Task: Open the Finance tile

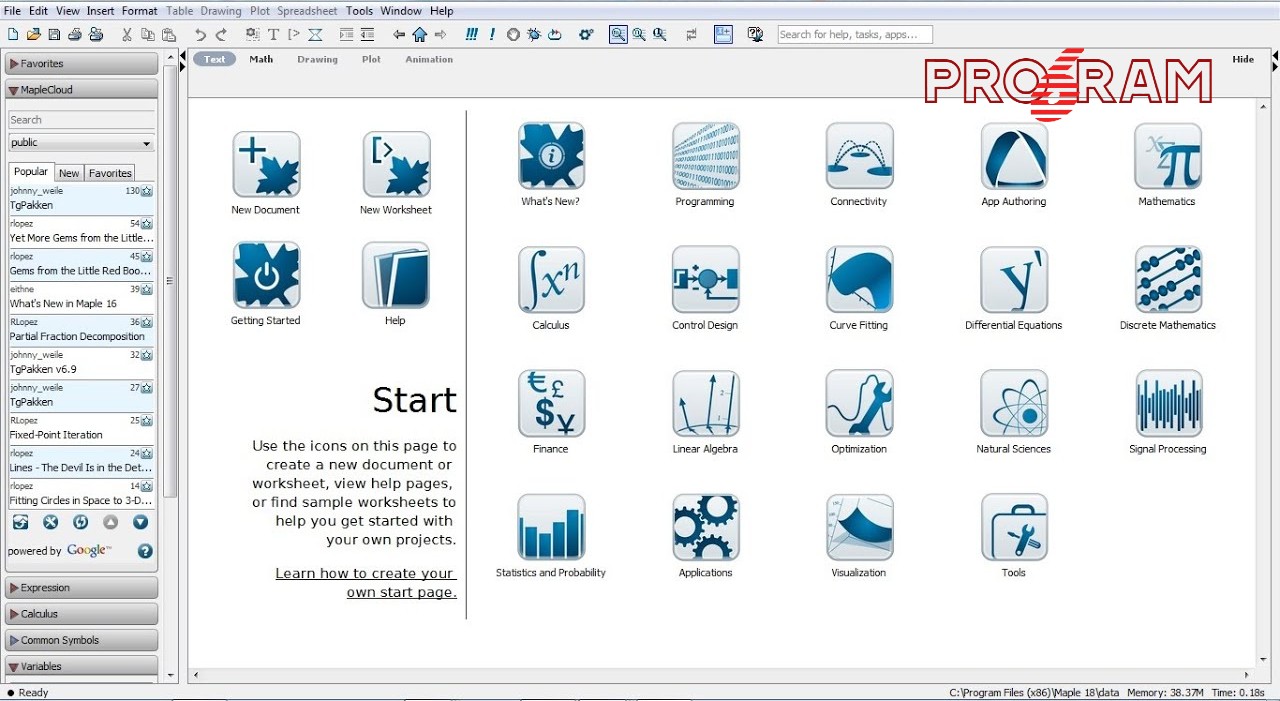Action: pyautogui.click(x=551, y=404)
